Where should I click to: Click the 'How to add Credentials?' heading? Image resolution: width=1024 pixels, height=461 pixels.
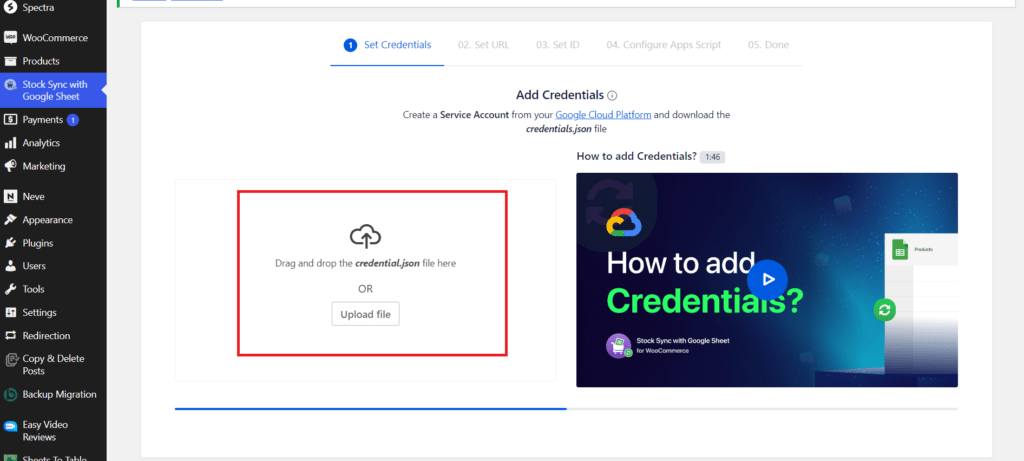tap(637, 157)
